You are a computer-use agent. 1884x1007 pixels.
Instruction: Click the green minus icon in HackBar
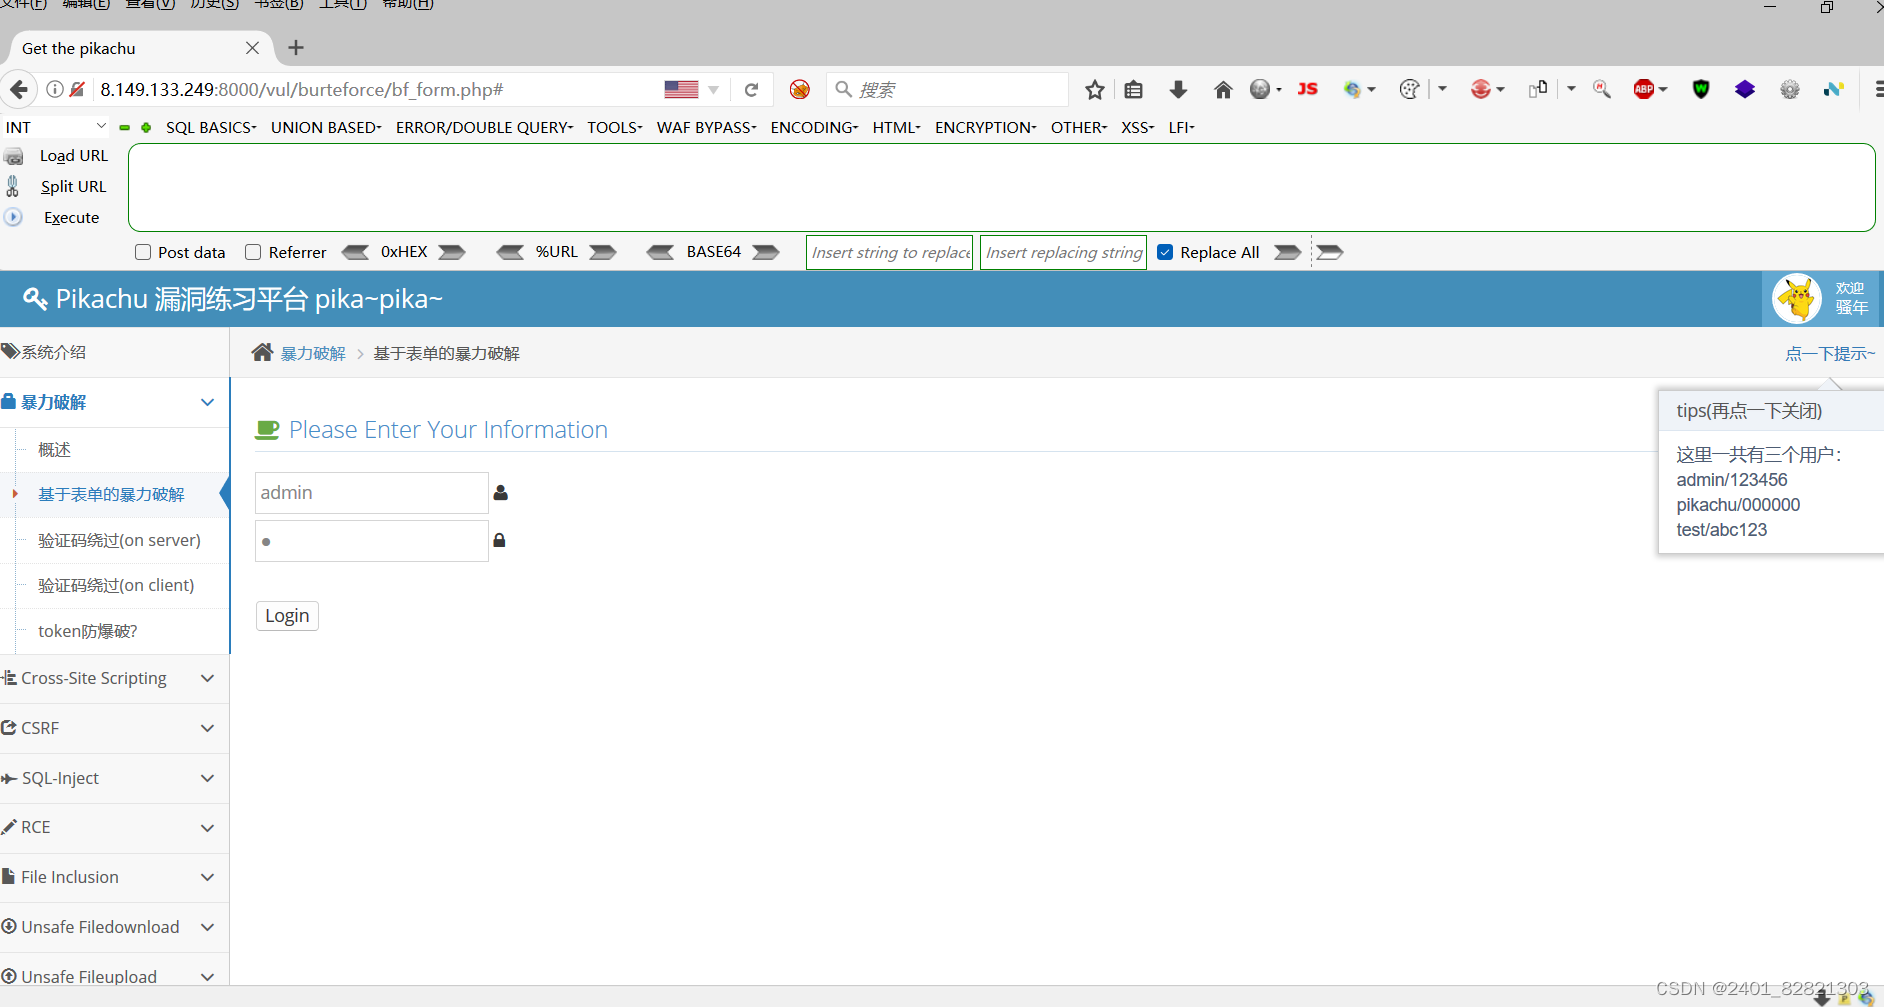click(x=124, y=127)
